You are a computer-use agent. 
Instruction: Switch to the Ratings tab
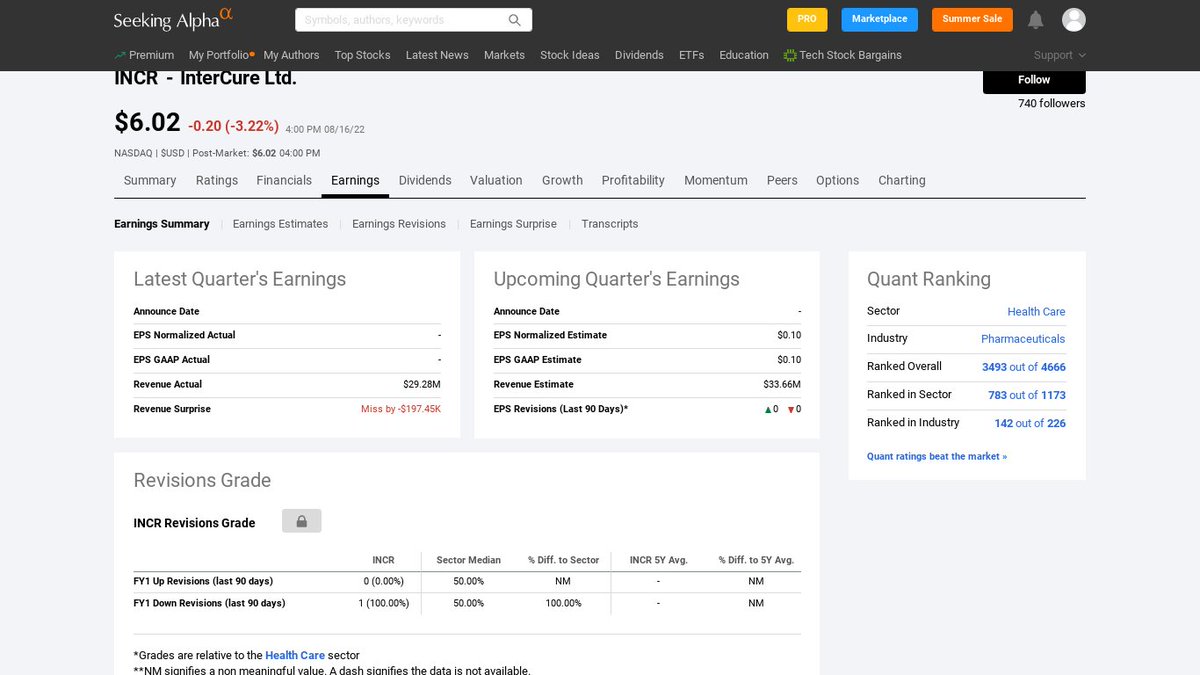pos(217,180)
